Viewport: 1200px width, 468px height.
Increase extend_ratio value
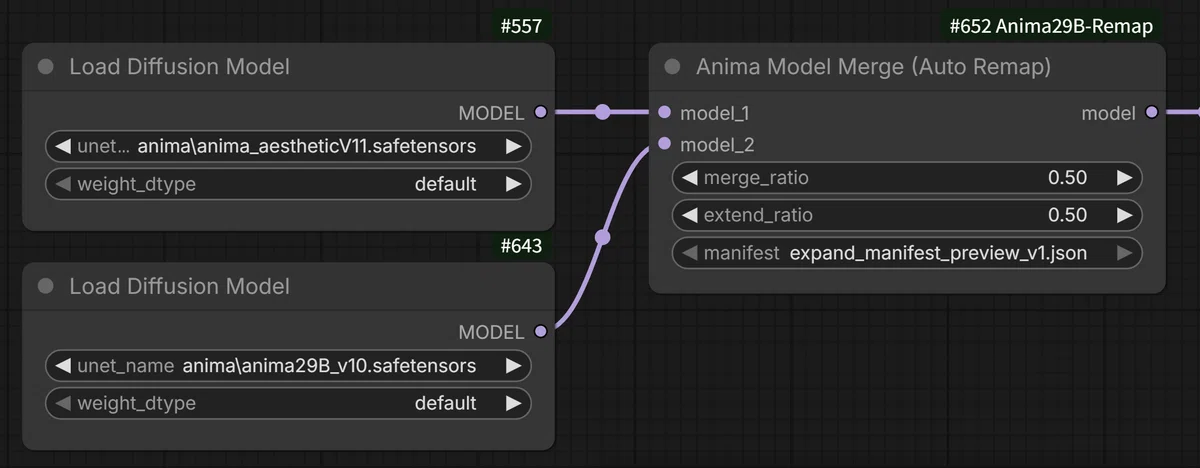click(x=1124, y=215)
